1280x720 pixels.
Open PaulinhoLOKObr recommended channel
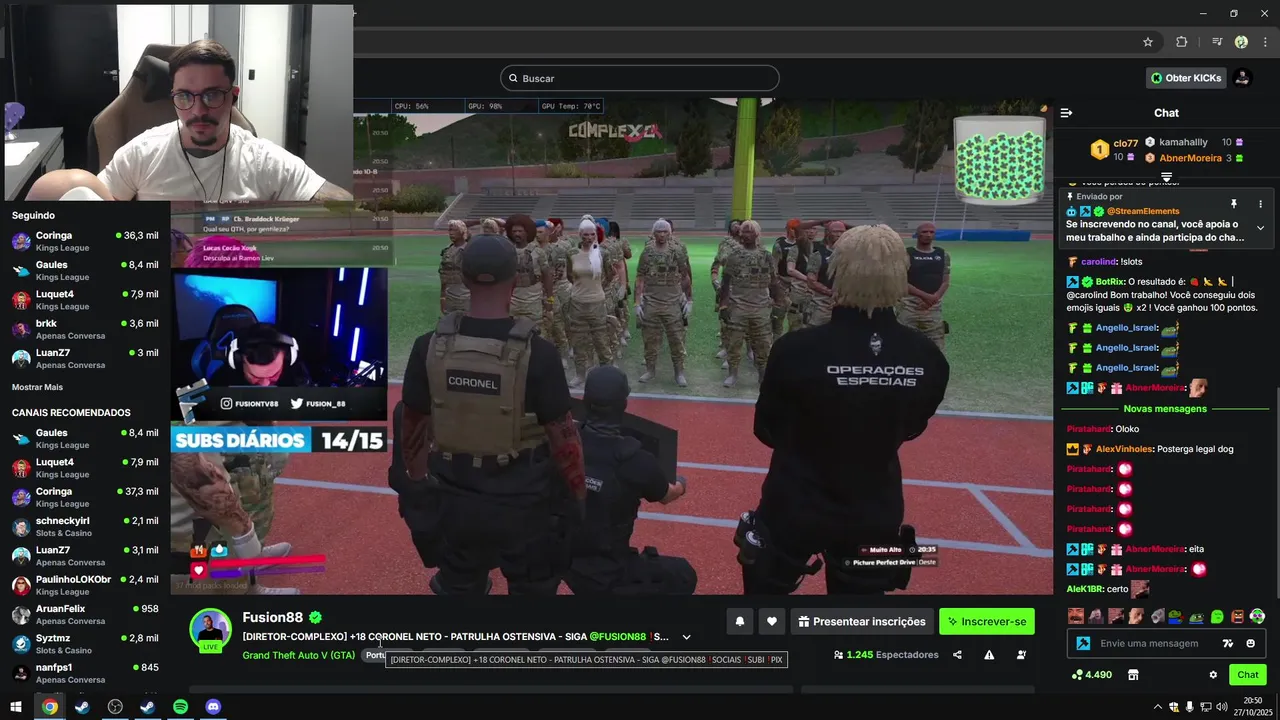(x=85, y=585)
